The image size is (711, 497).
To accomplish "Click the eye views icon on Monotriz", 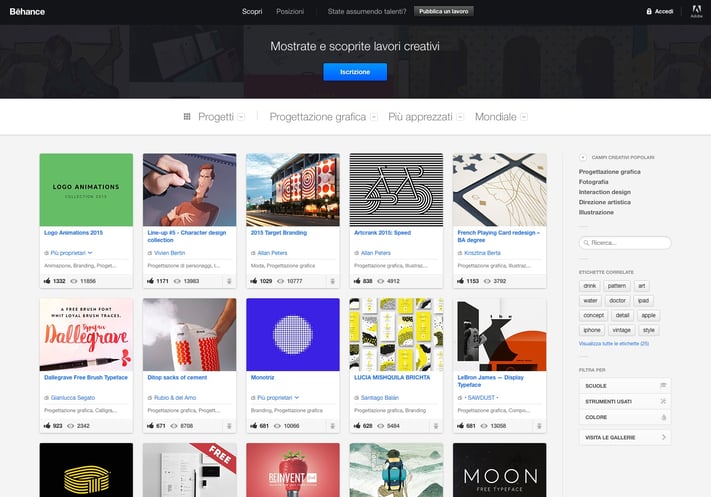I will click(x=277, y=426).
